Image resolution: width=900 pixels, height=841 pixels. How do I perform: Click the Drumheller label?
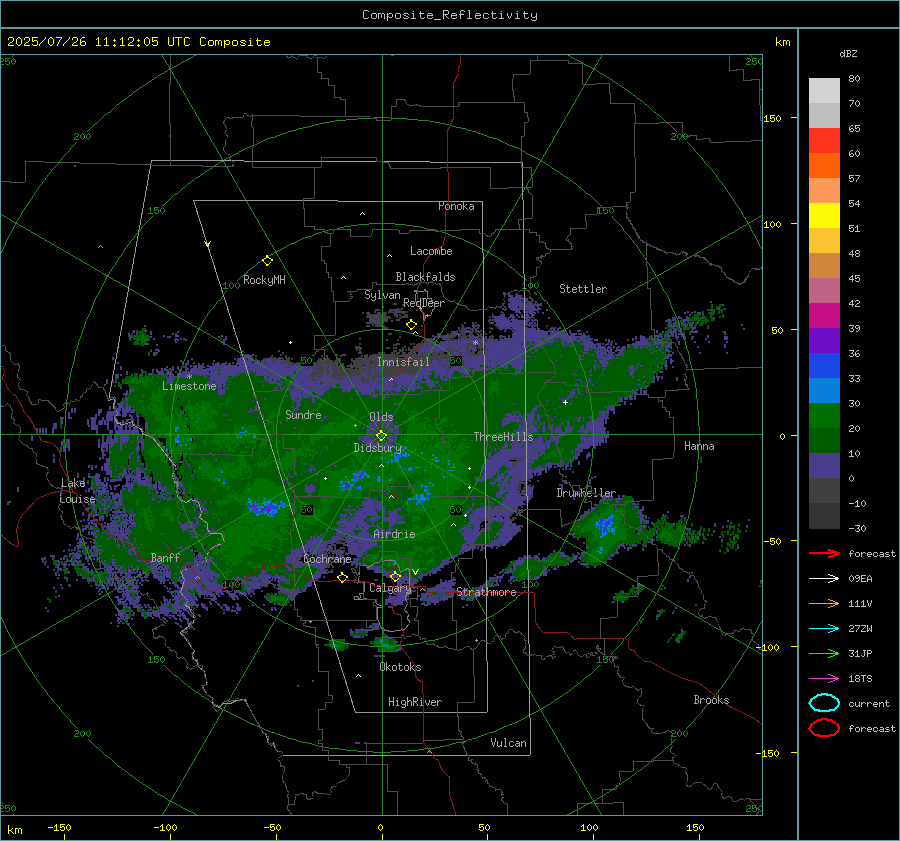(585, 493)
